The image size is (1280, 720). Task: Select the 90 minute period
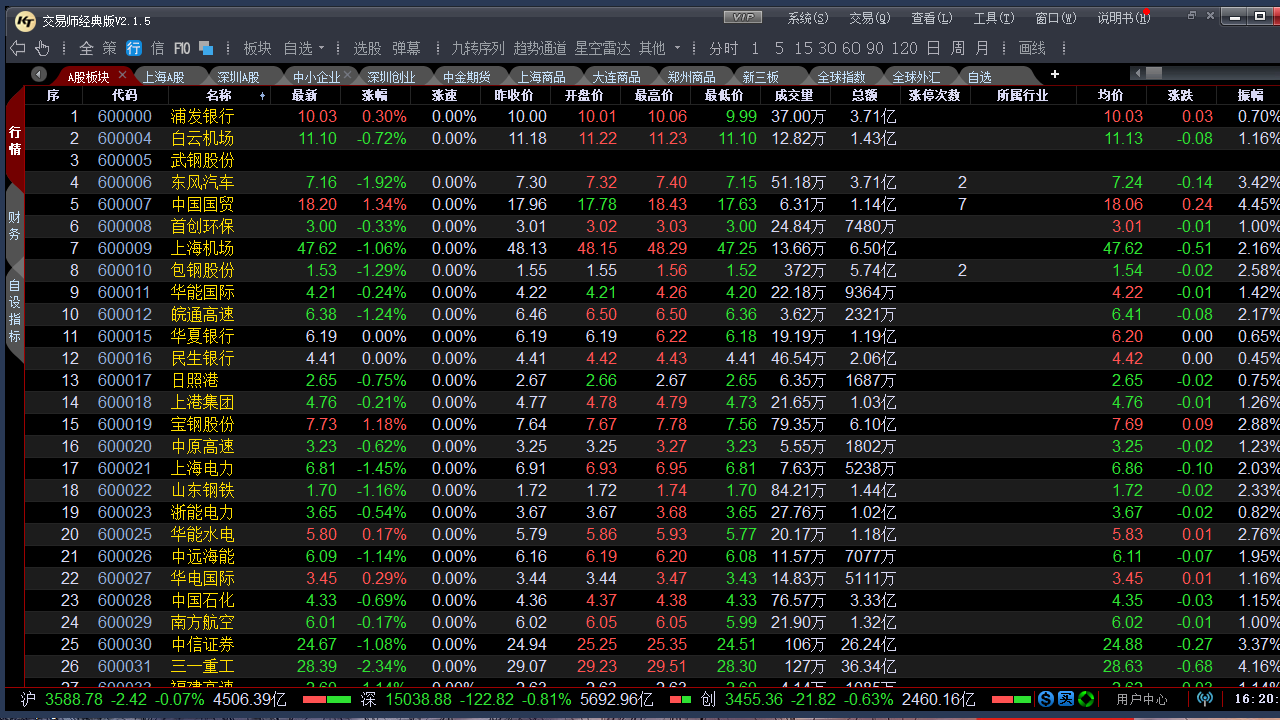(x=875, y=48)
